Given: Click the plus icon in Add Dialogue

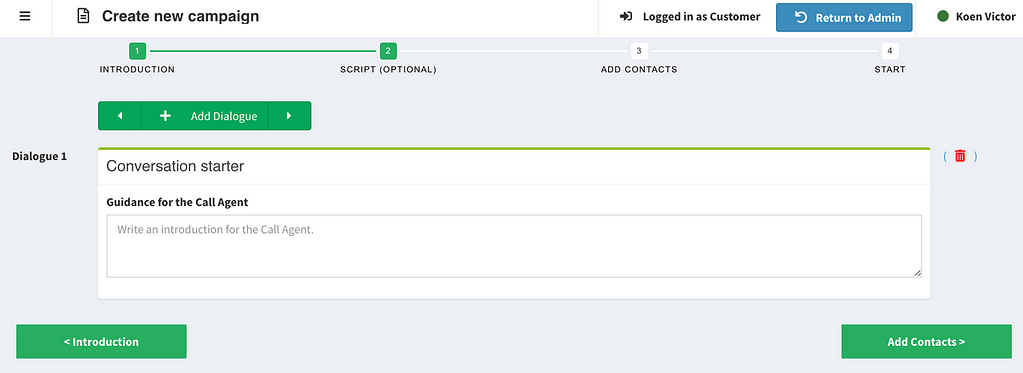Looking at the screenshot, I should [x=165, y=115].
